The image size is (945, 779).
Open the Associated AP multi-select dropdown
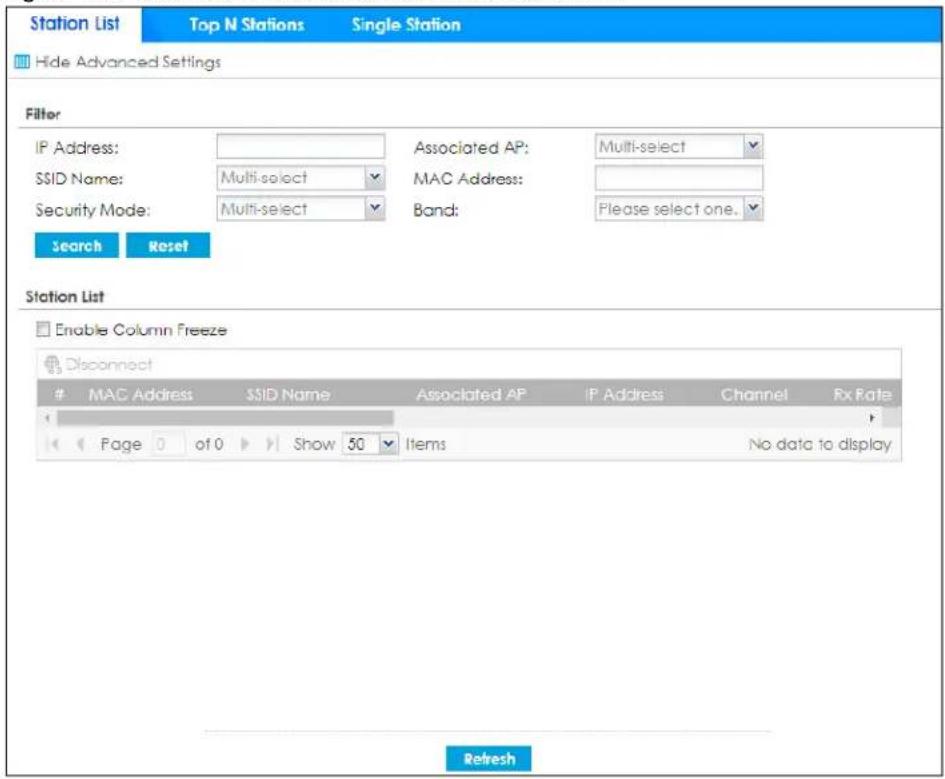point(753,146)
